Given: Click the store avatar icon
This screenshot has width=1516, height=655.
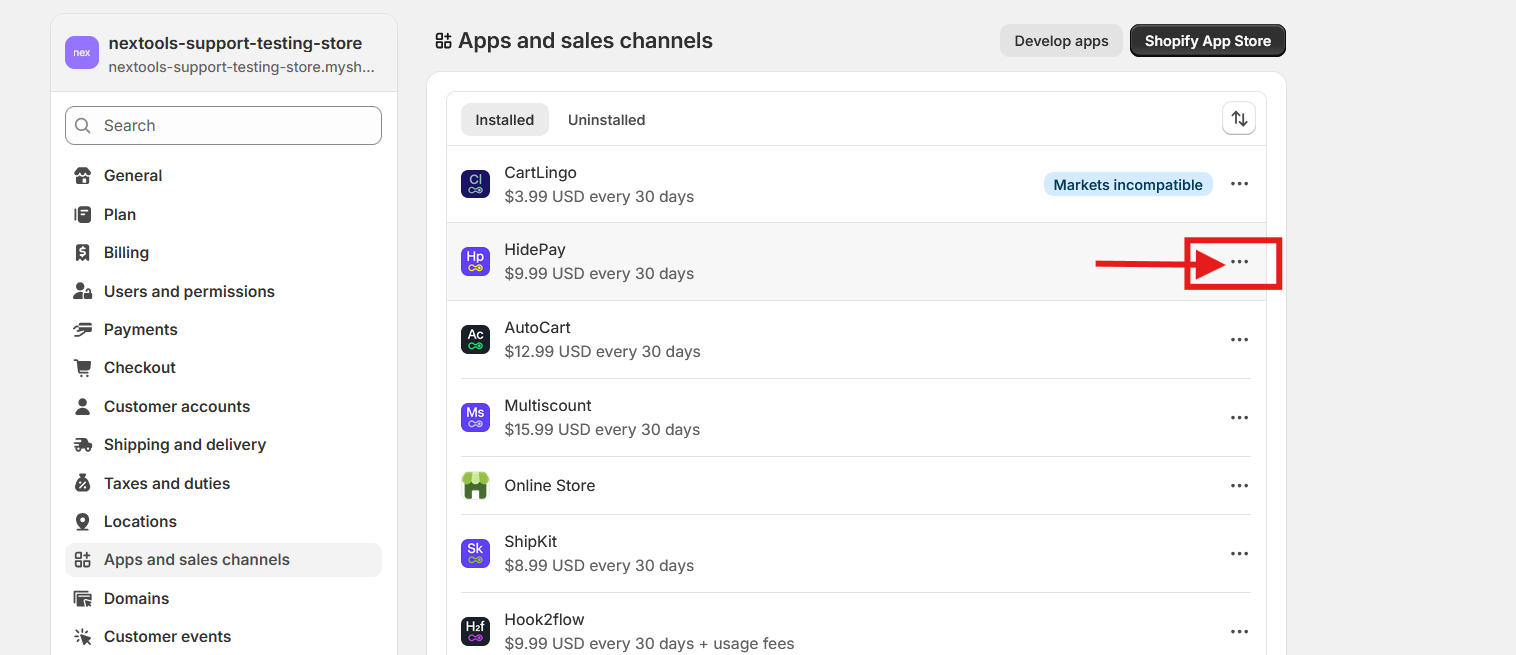Looking at the screenshot, I should [82, 53].
